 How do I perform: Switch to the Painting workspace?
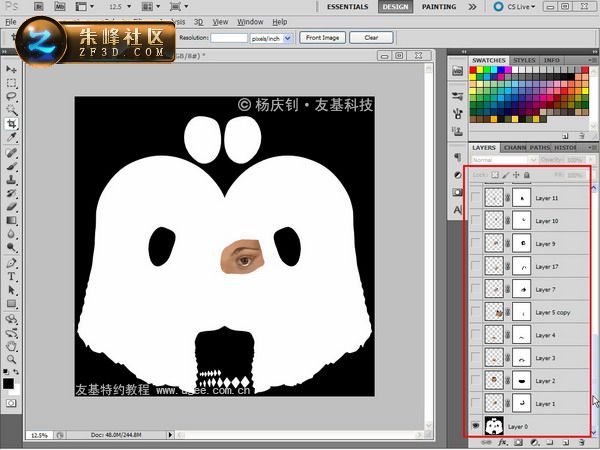tap(439, 7)
